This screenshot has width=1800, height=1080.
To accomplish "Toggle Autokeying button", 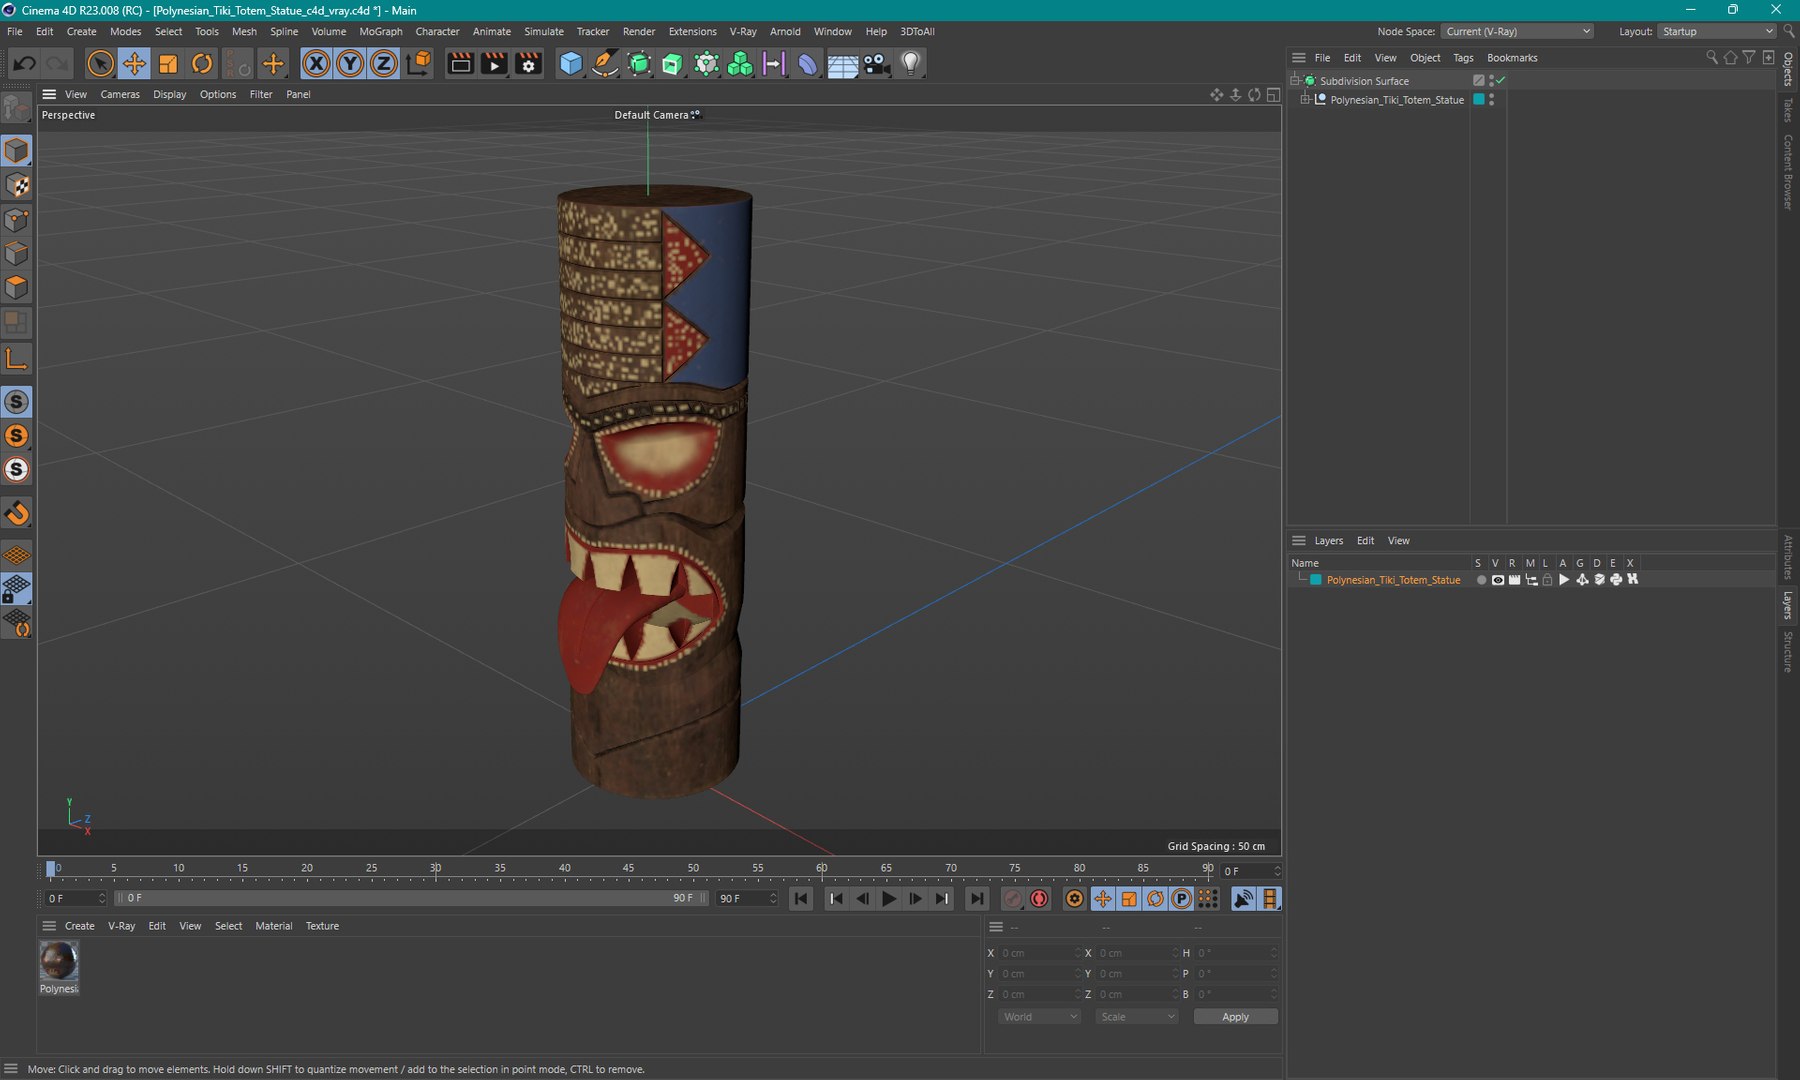I will coord(1039,899).
